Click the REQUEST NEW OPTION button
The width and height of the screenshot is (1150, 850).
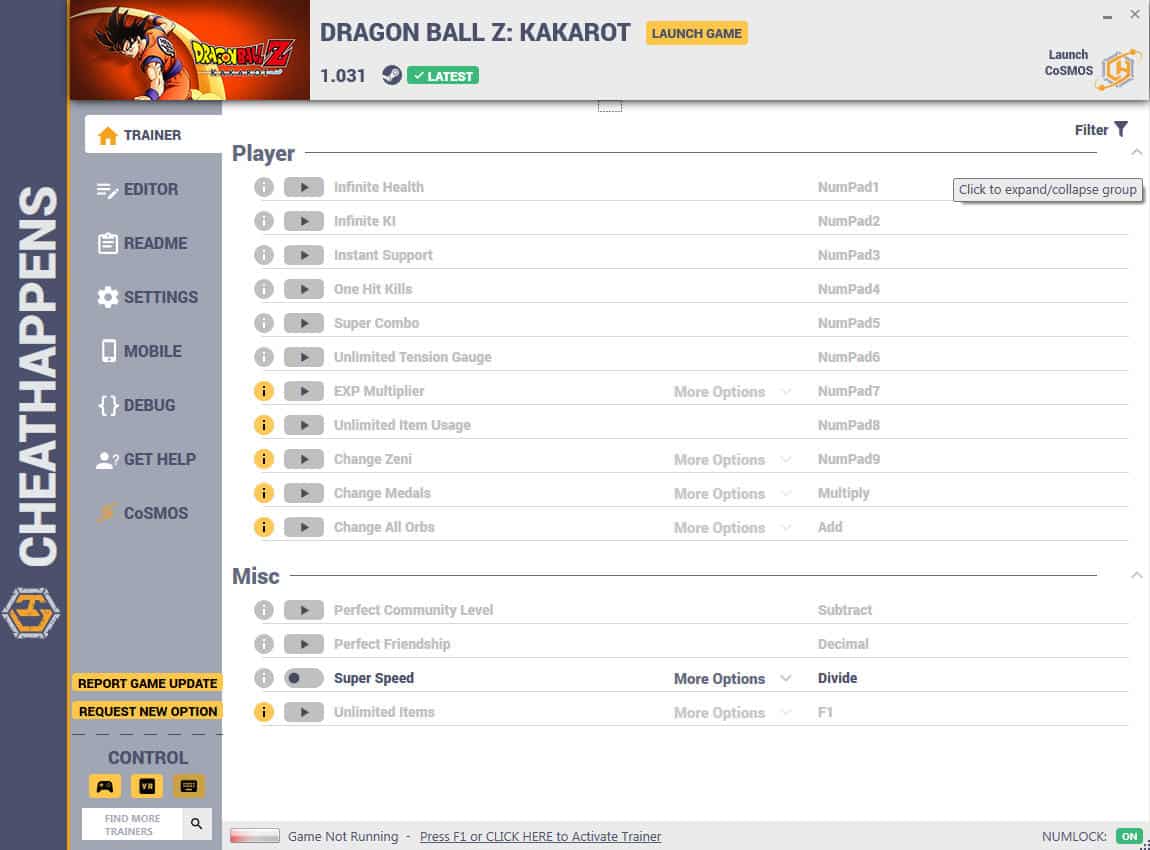tap(147, 711)
